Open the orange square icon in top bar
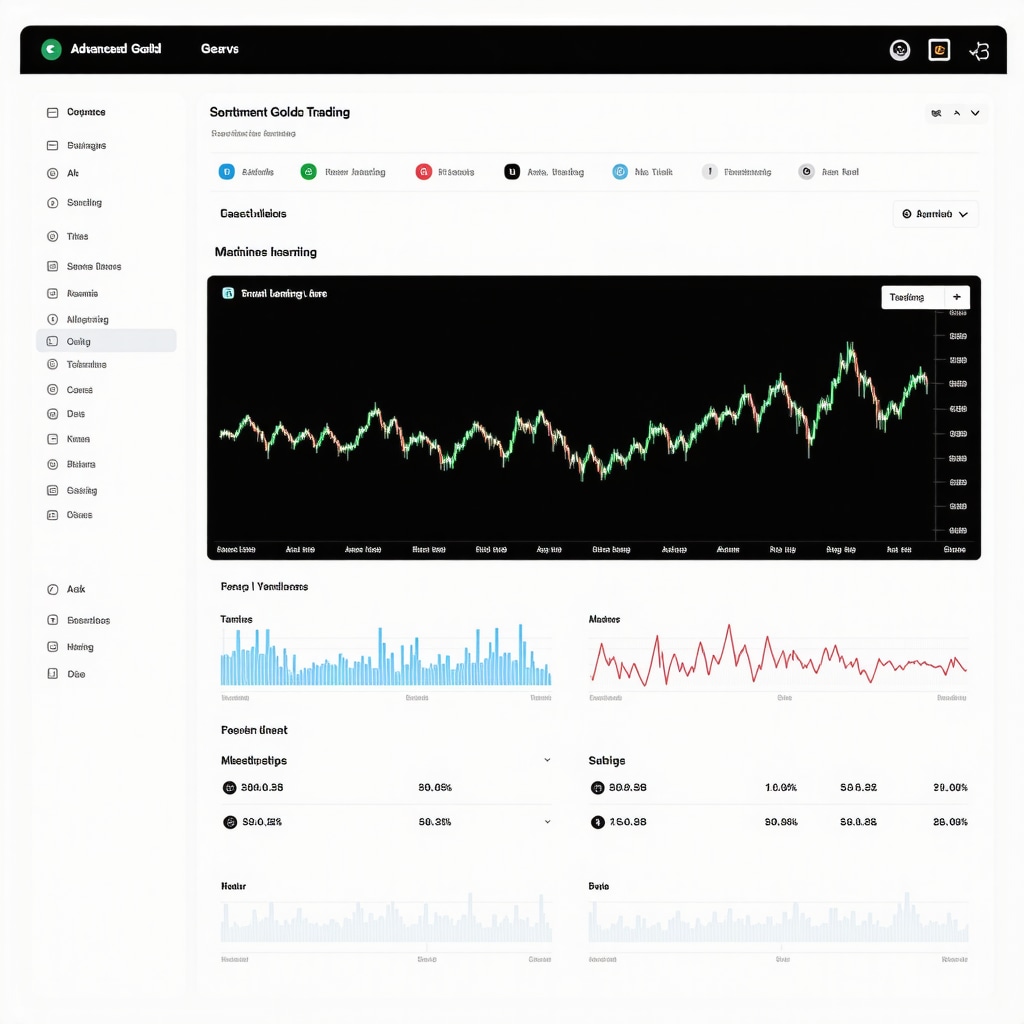 click(939, 50)
